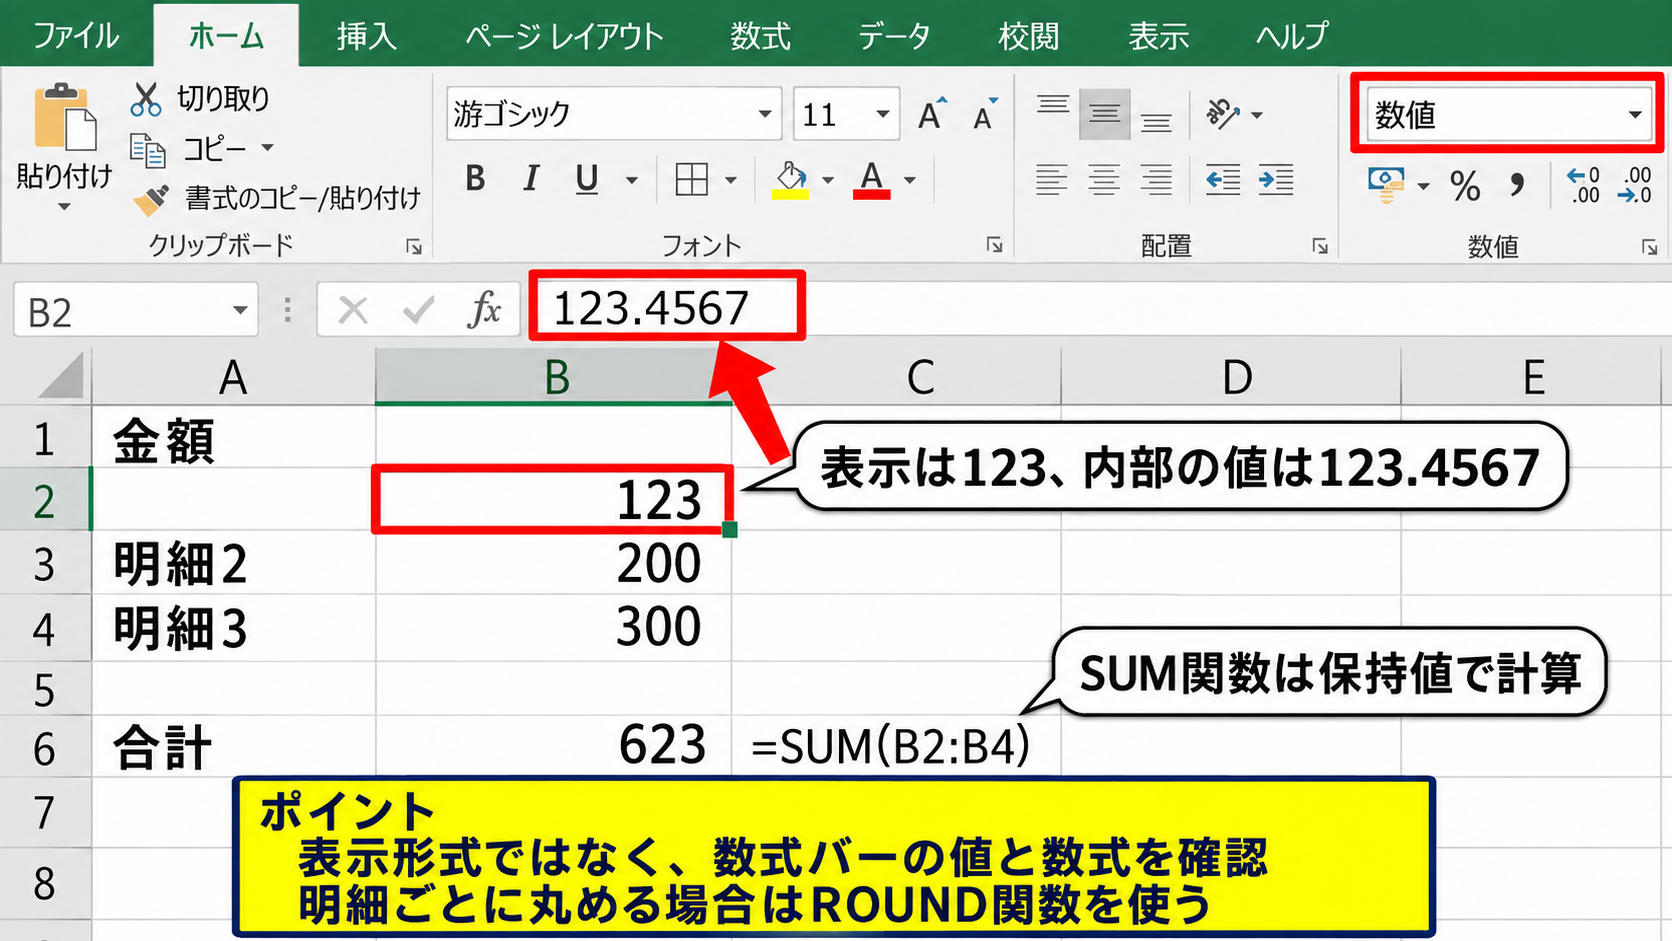Switch to the データ tab
This screenshot has width=1672, height=941.
[x=894, y=36]
